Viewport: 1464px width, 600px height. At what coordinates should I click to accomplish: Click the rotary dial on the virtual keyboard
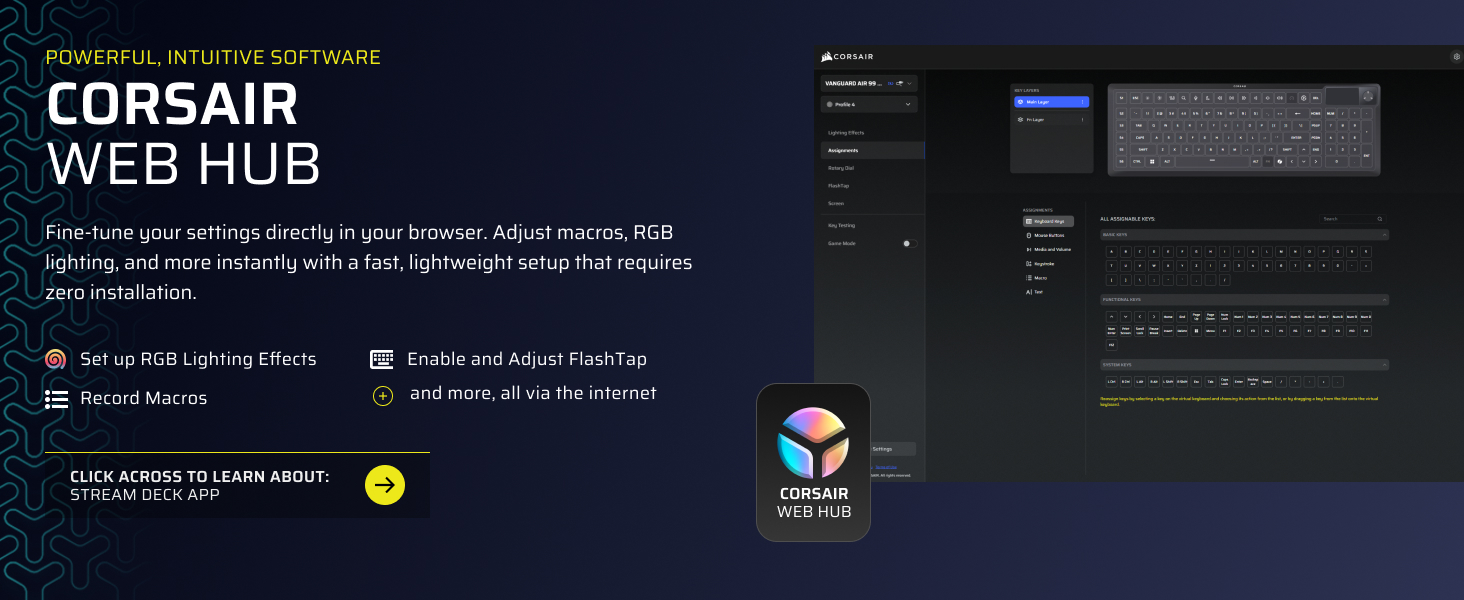[x=1368, y=97]
